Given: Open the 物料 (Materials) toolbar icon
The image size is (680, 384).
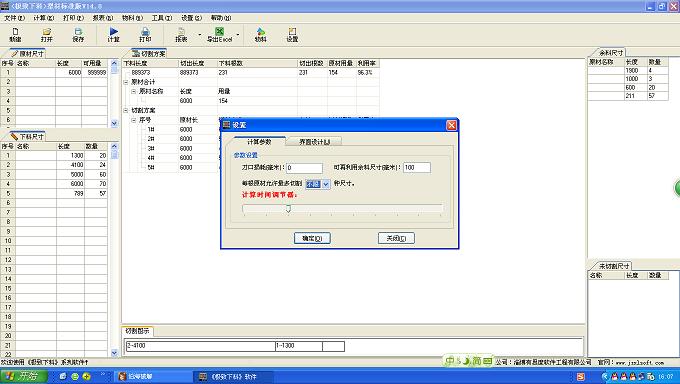Looking at the screenshot, I should coord(260,35).
